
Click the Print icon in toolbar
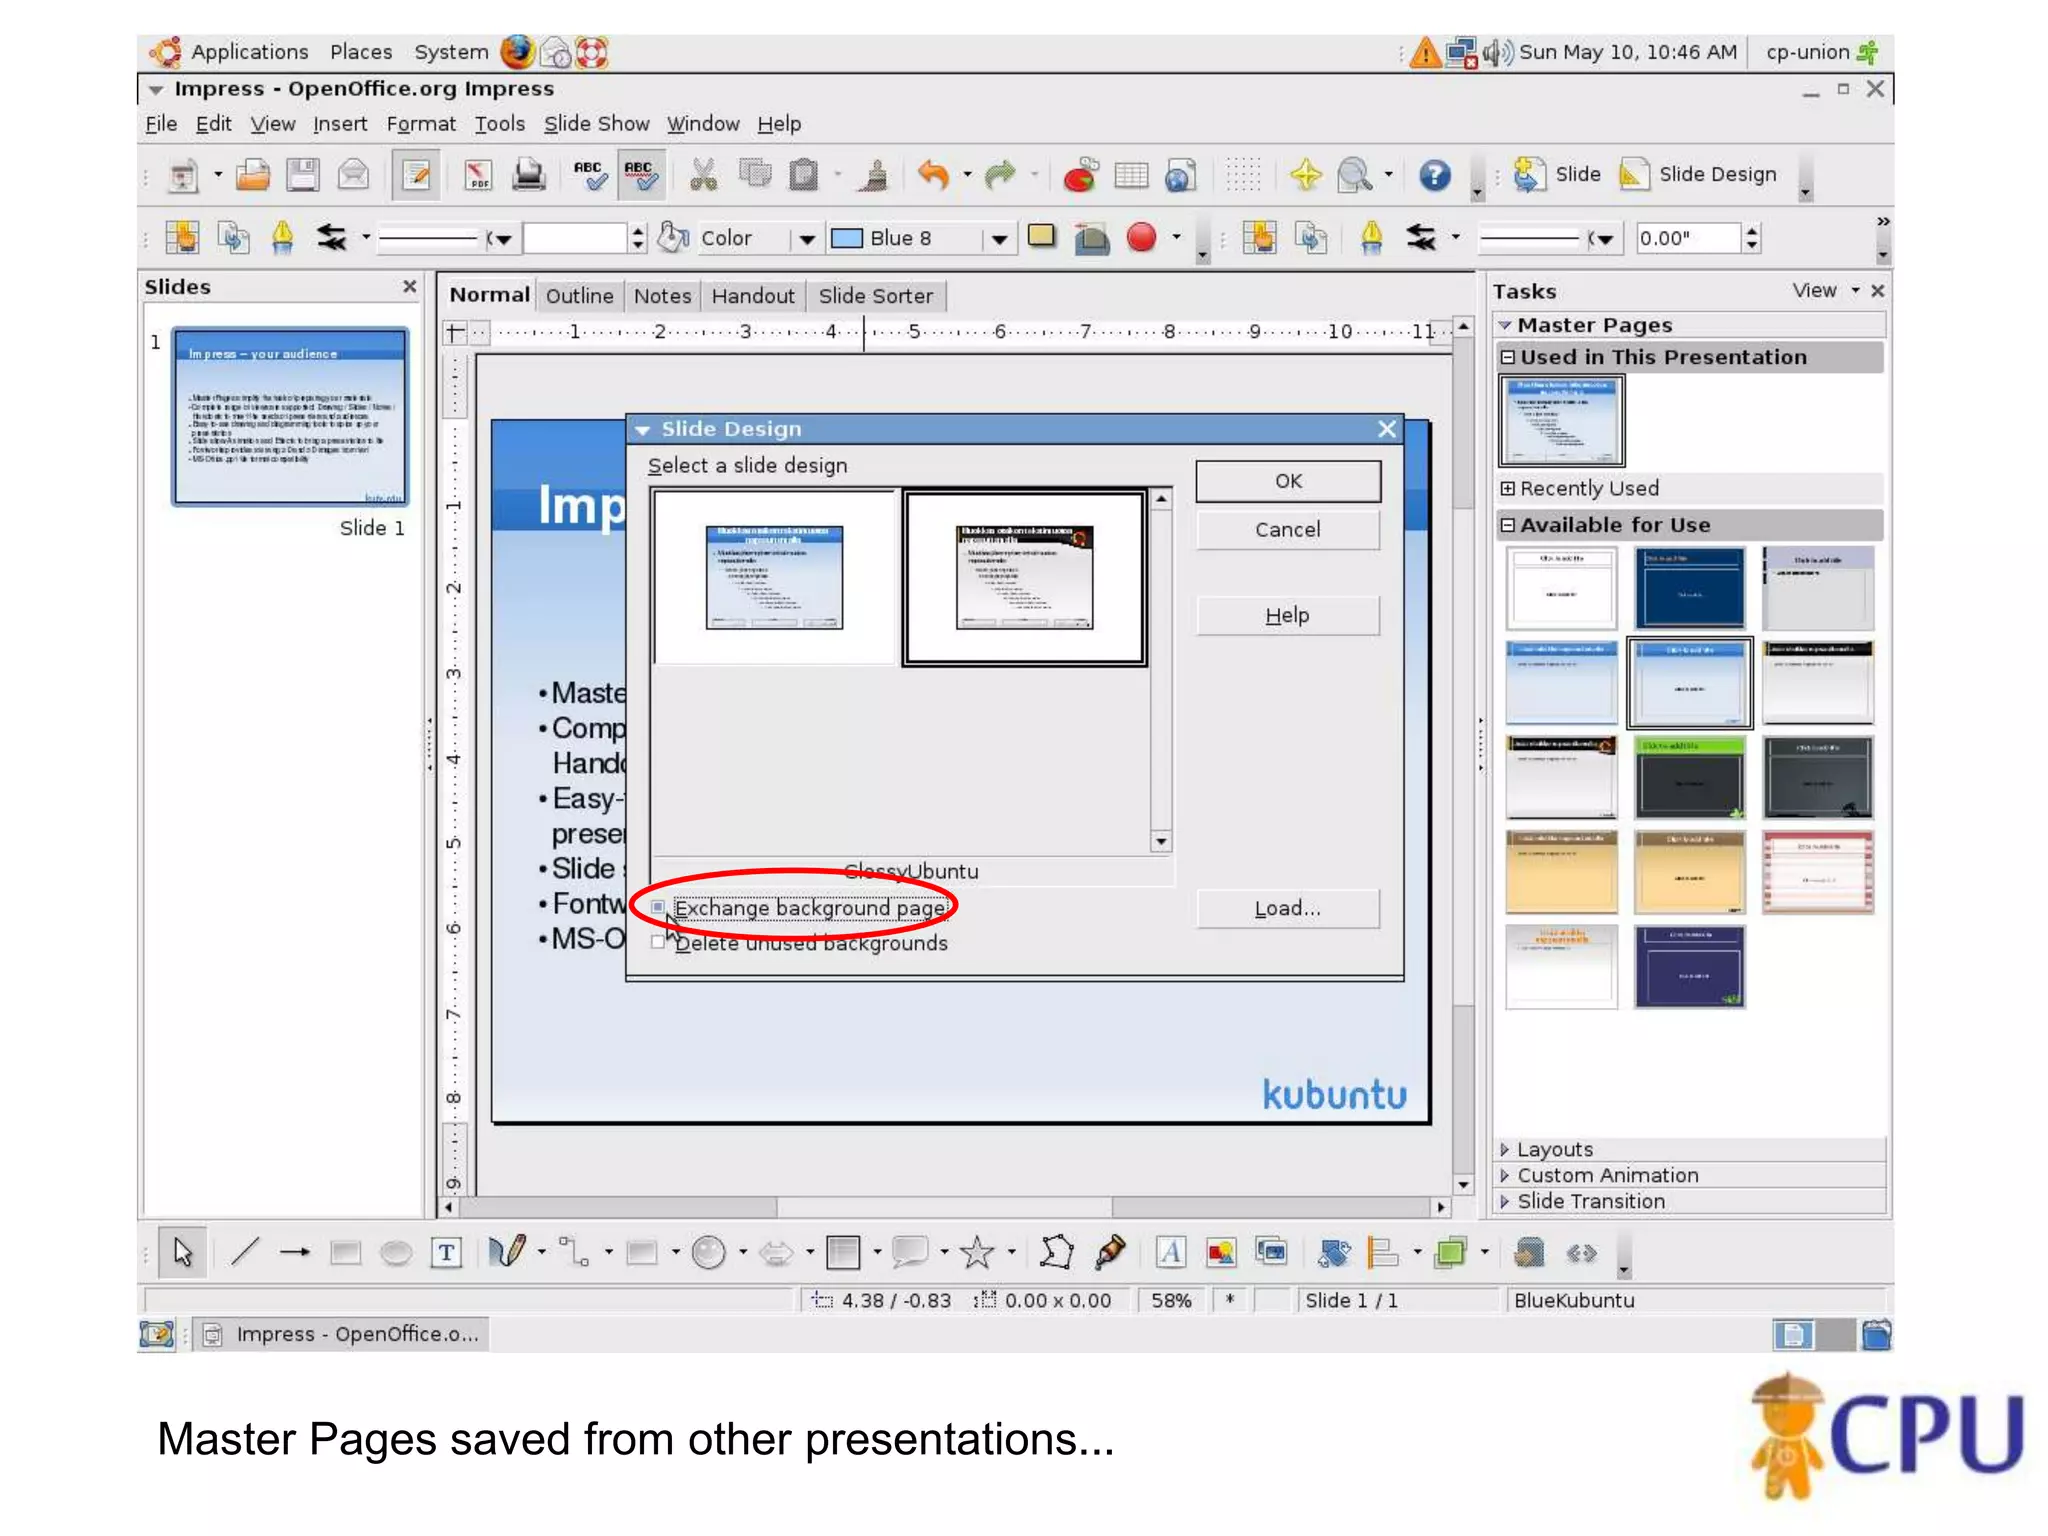528,175
